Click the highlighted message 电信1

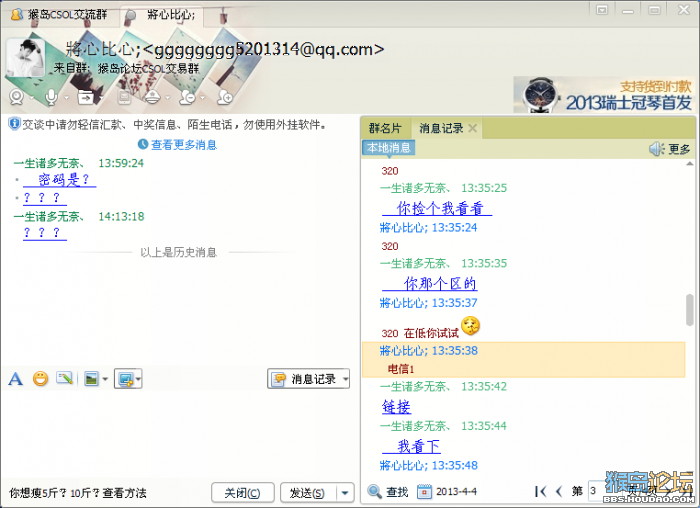(x=401, y=369)
